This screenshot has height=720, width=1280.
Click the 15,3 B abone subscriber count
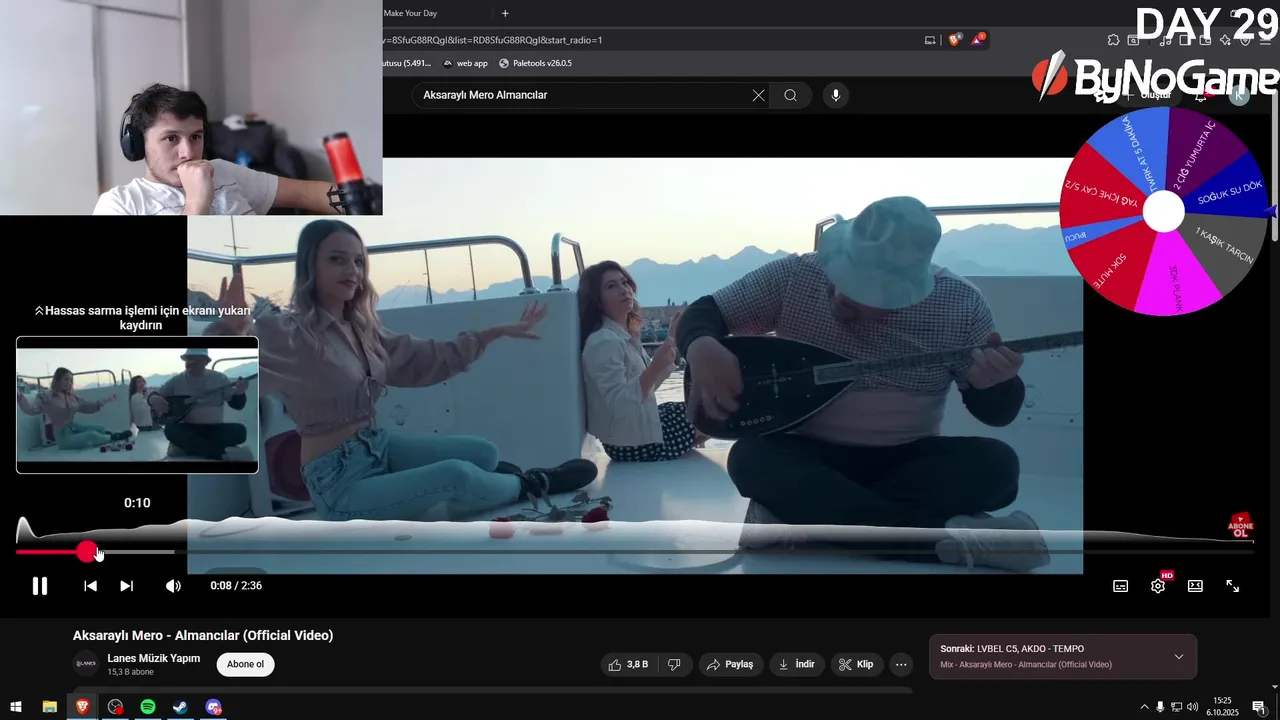tap(131, 672)
